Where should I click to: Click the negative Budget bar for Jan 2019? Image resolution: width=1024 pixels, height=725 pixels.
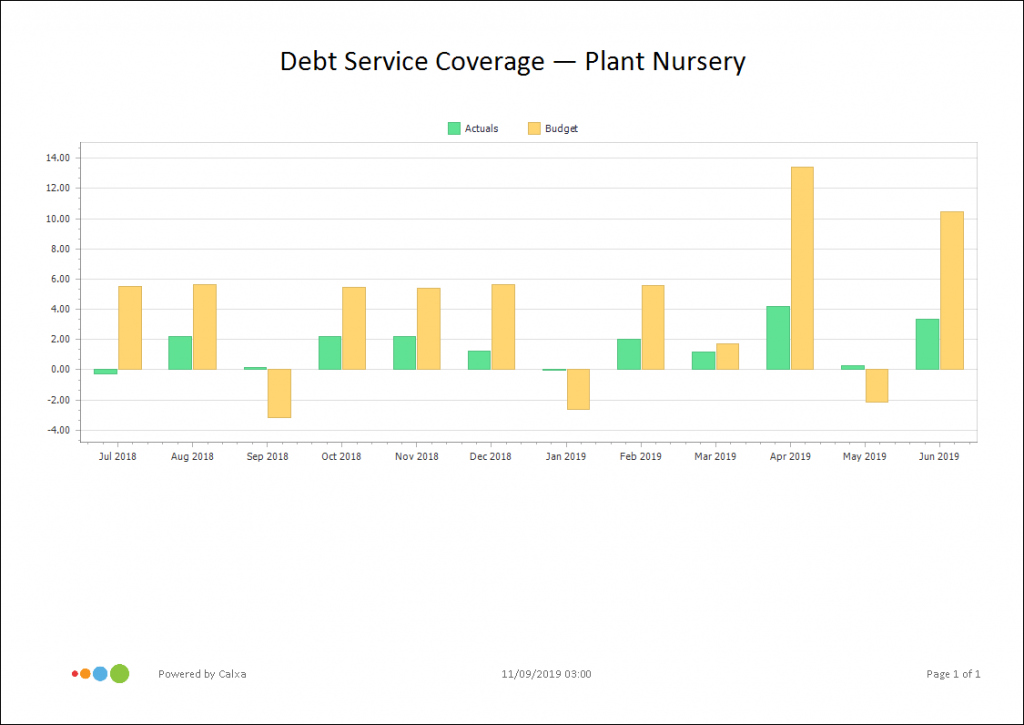(578, 389)
